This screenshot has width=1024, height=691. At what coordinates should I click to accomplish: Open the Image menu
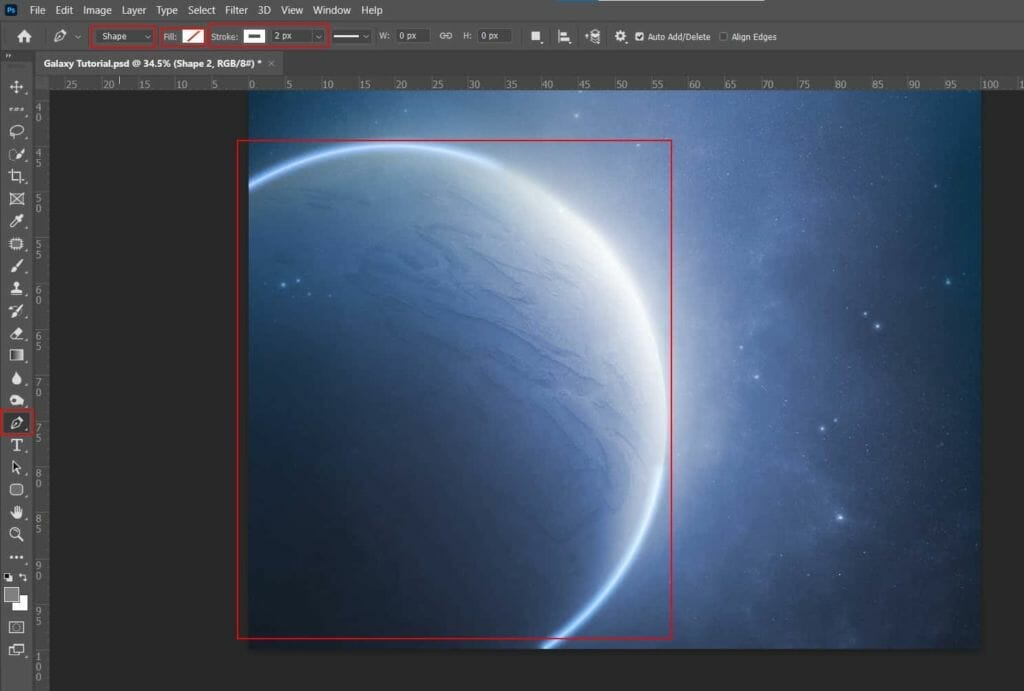coord(97,10)
